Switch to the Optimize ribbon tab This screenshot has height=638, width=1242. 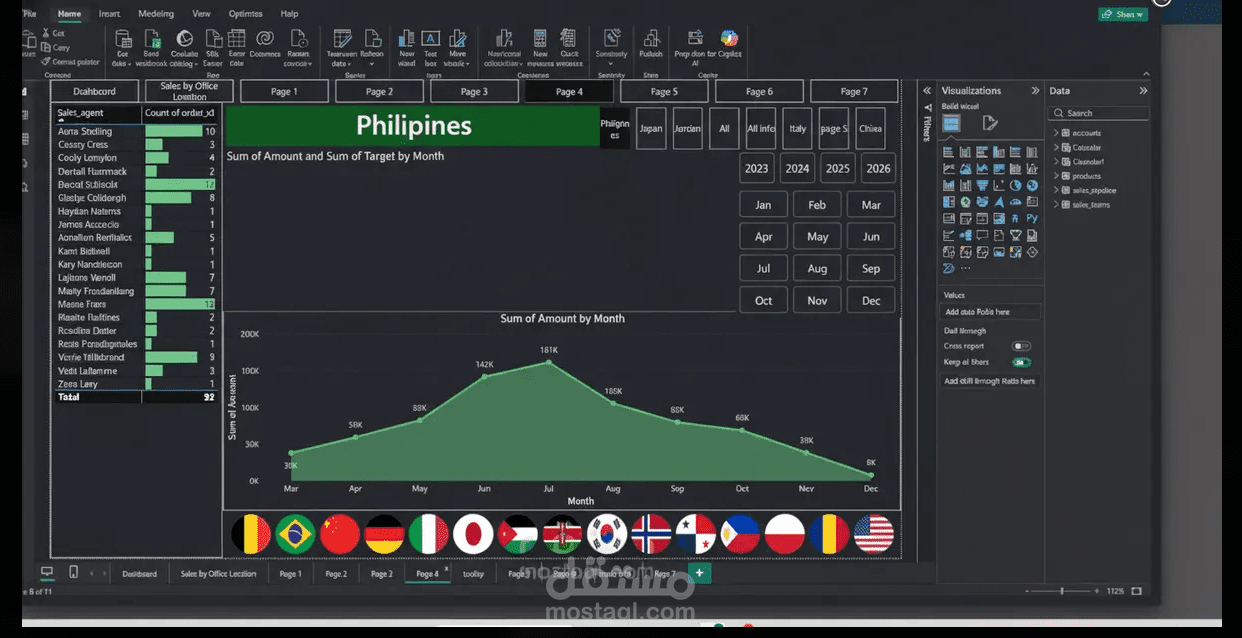(245, 14)
